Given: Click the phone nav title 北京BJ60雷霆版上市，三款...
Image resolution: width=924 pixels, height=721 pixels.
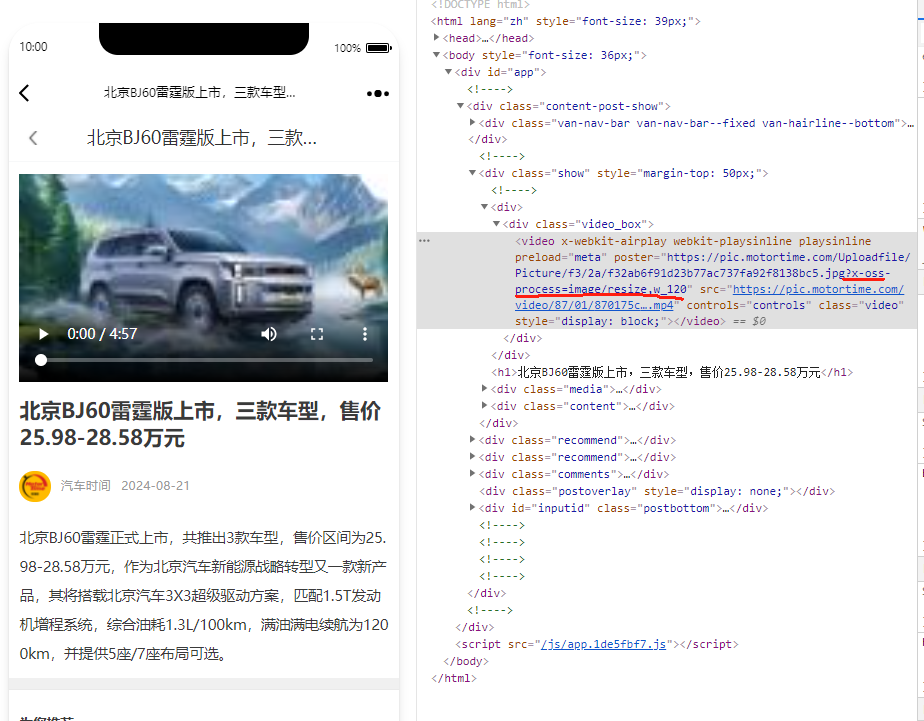Looking at the screenshot, I should click(202, 138).
